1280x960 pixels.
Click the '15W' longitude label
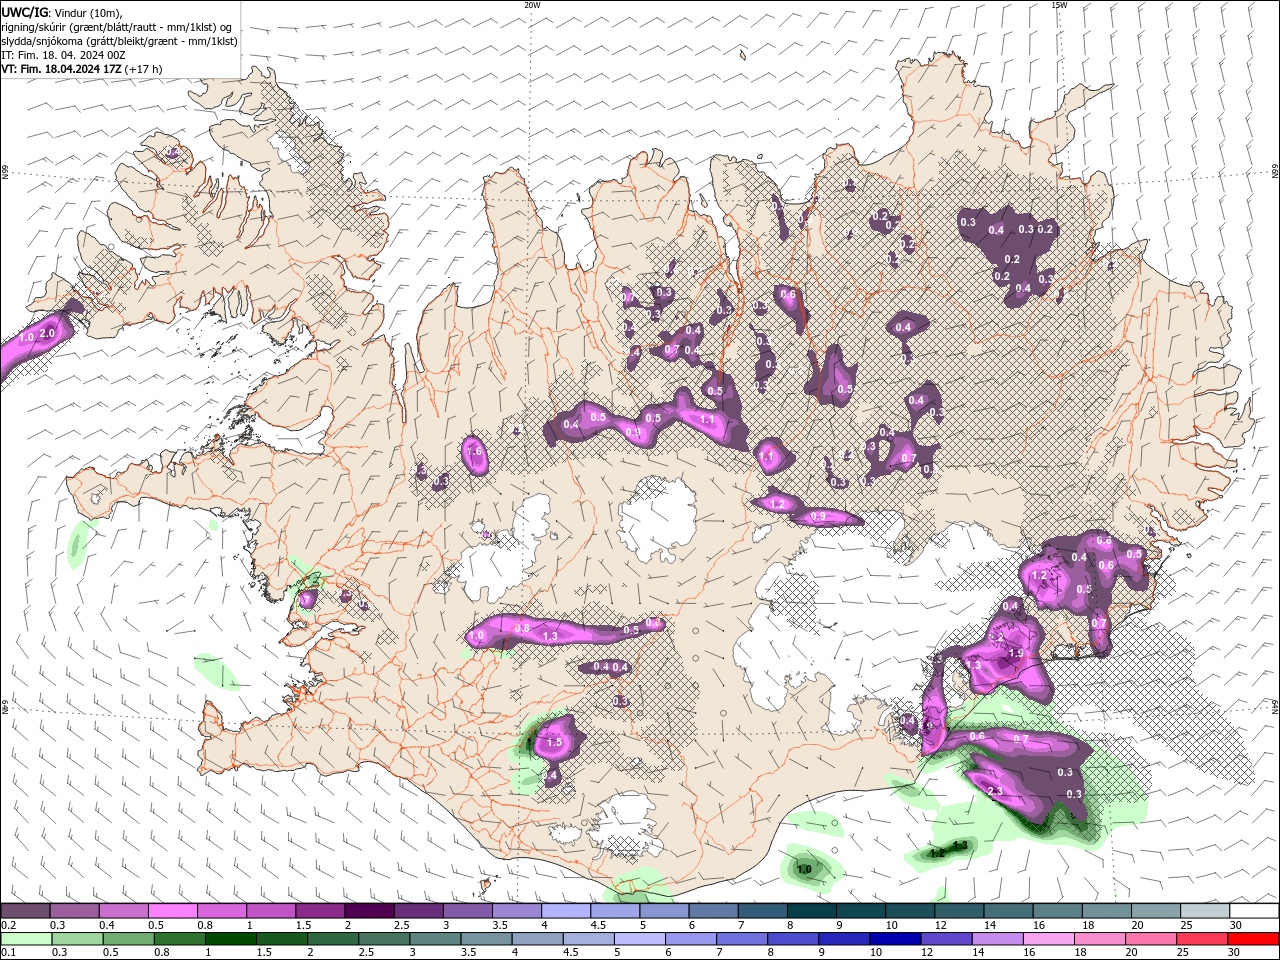click(x=1059, y=5)
